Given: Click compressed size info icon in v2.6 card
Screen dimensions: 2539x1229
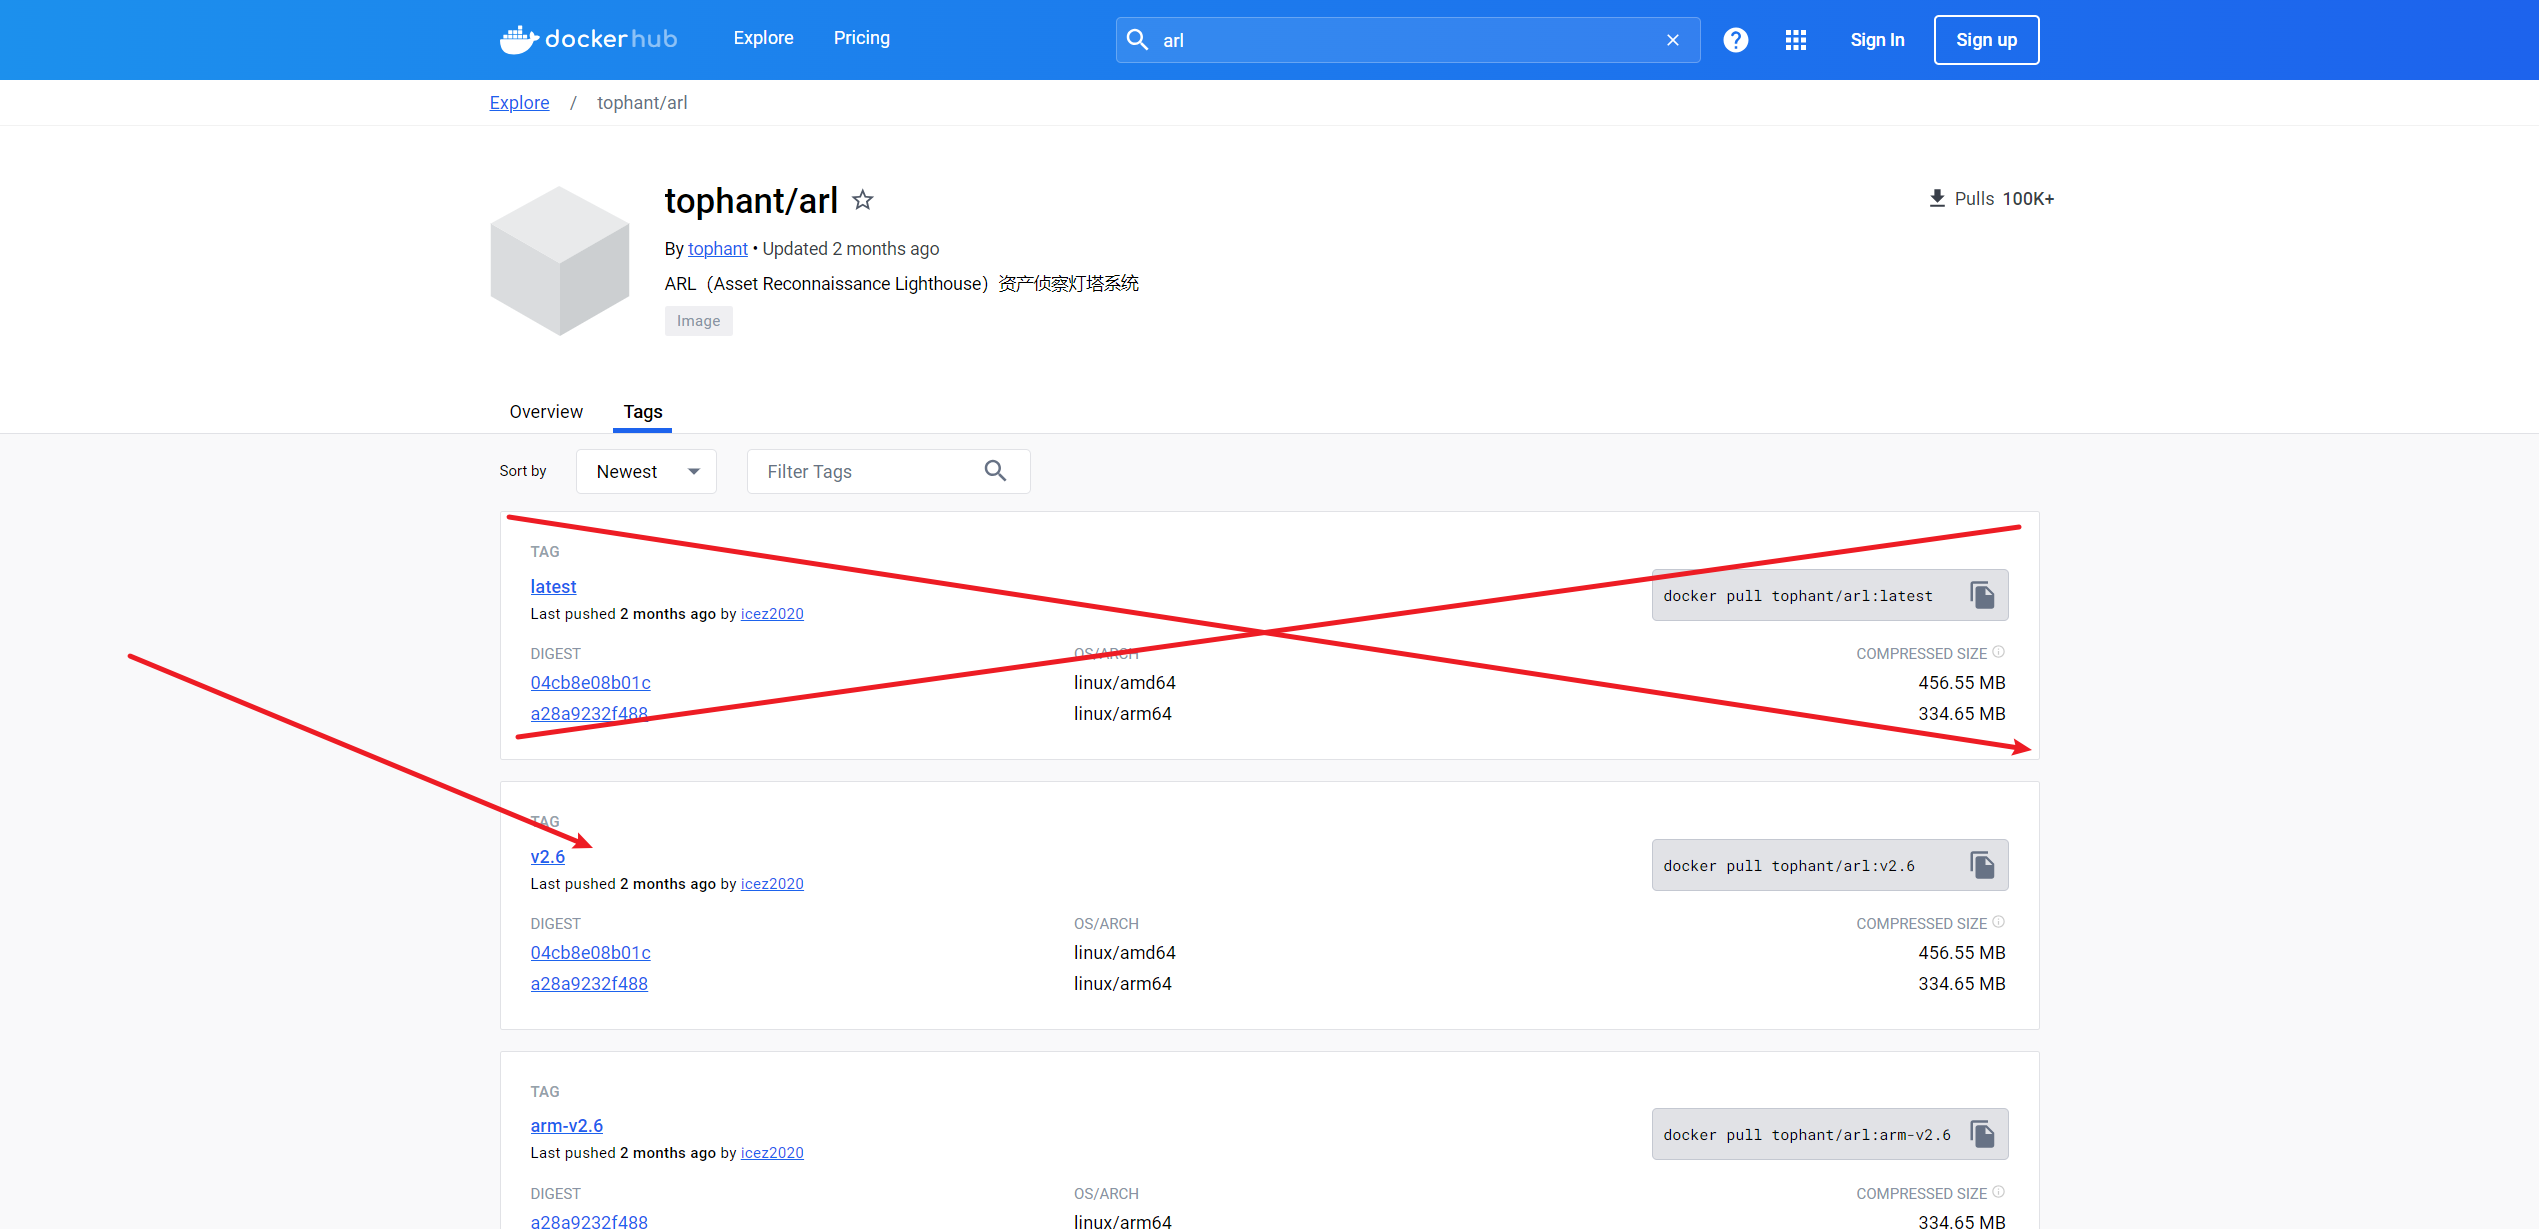Looking at the screenshot, I should (1999, 922).
